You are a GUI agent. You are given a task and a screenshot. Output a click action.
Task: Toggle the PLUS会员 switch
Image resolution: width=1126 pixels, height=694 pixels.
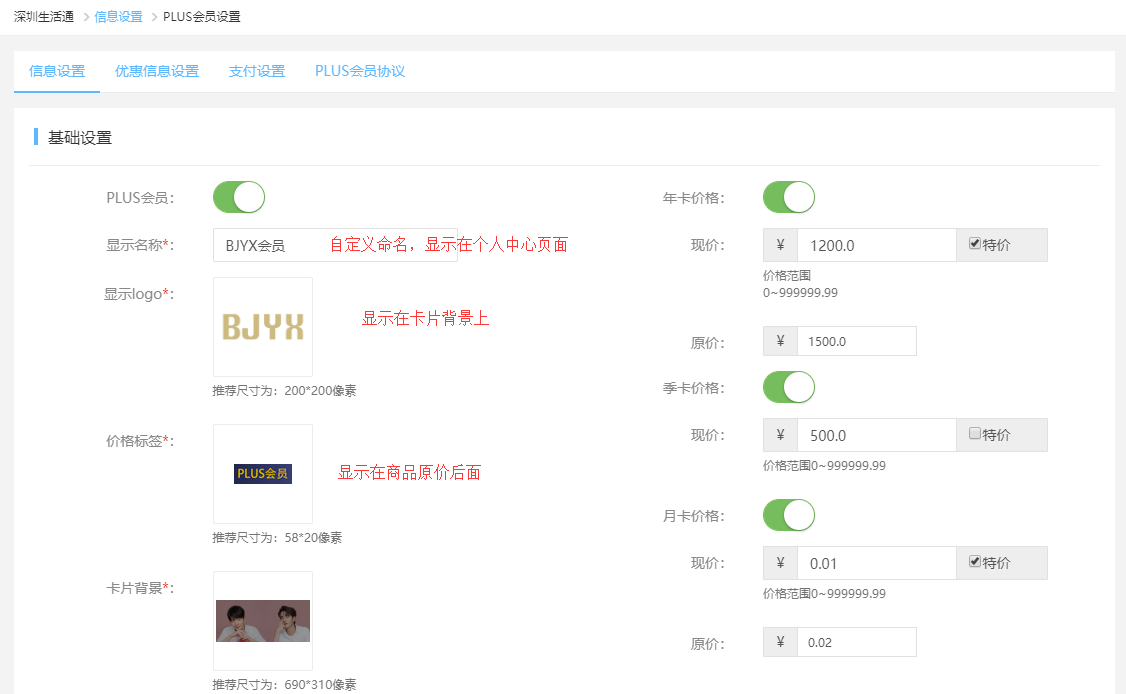click(239, 197)
